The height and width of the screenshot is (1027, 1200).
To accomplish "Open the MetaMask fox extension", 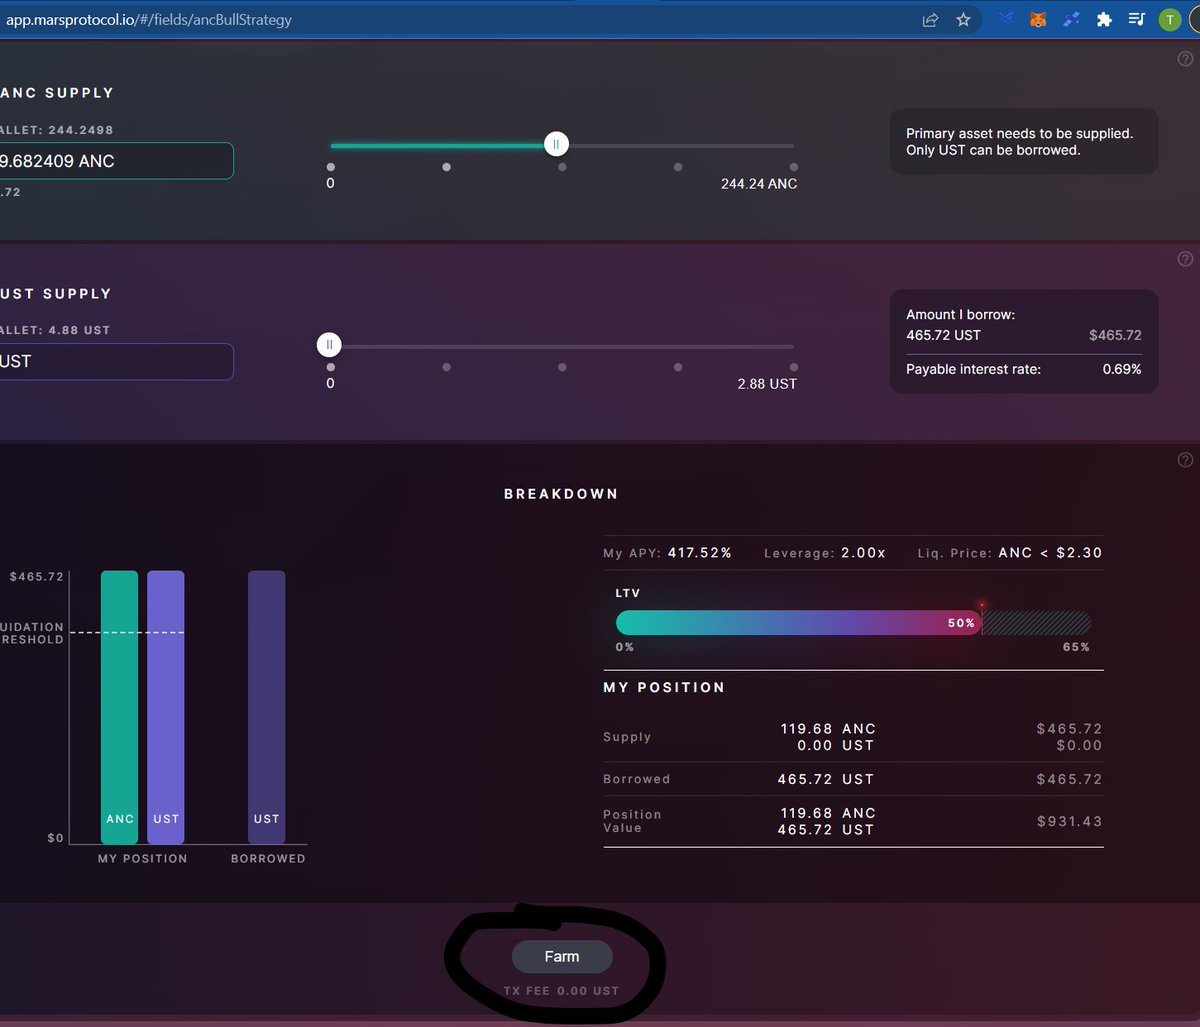I will coord(1039,19).
